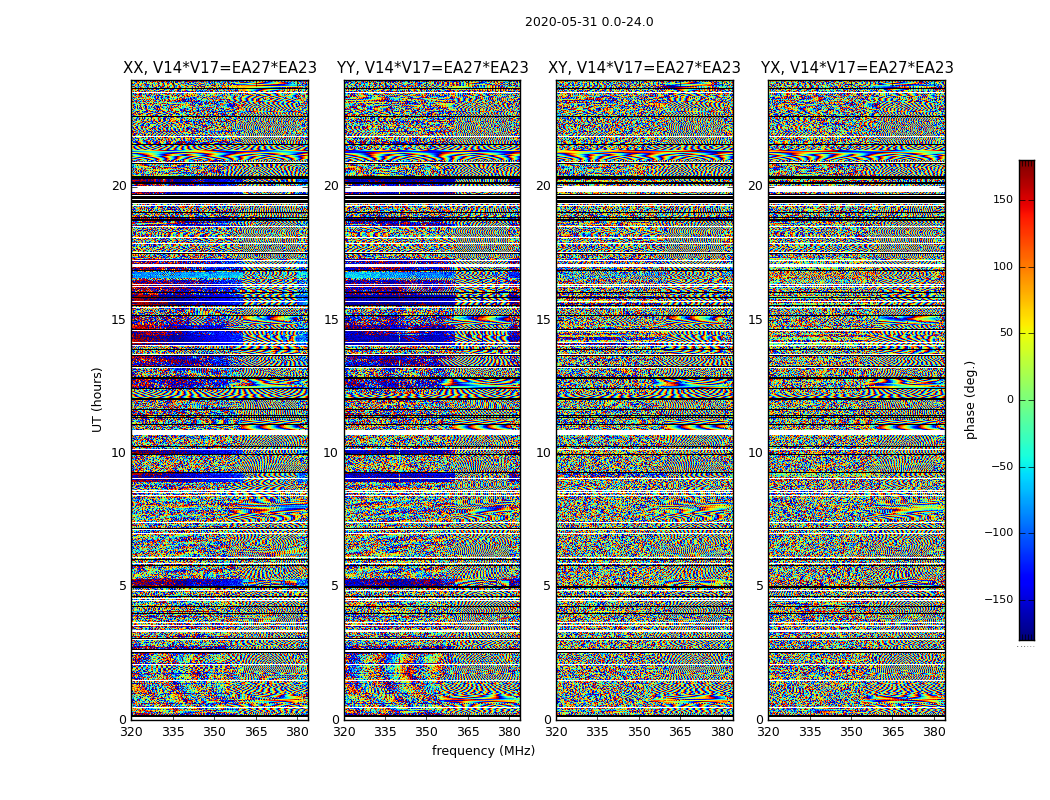Image resolution: width=1050 pixels, height=800 pixels.
Task: Click the "365" frequency tick under XY panel
Action: [680, 732]
